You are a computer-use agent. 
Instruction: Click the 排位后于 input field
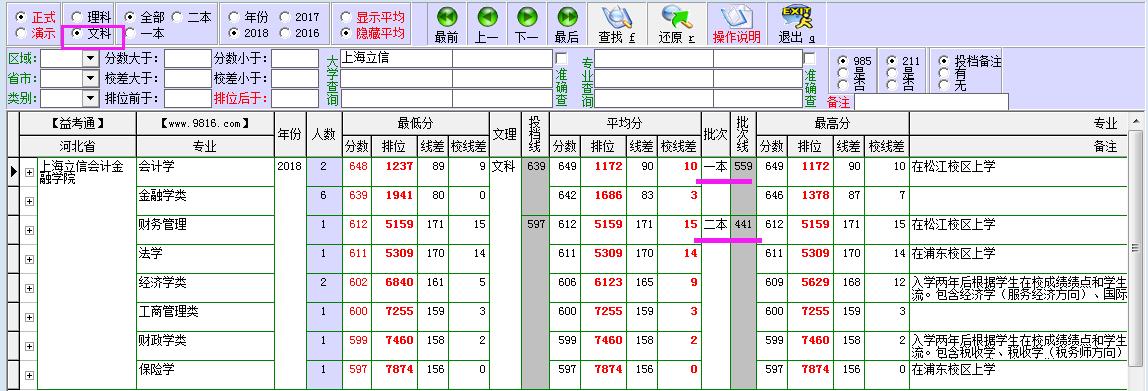(x=295, y=98)
